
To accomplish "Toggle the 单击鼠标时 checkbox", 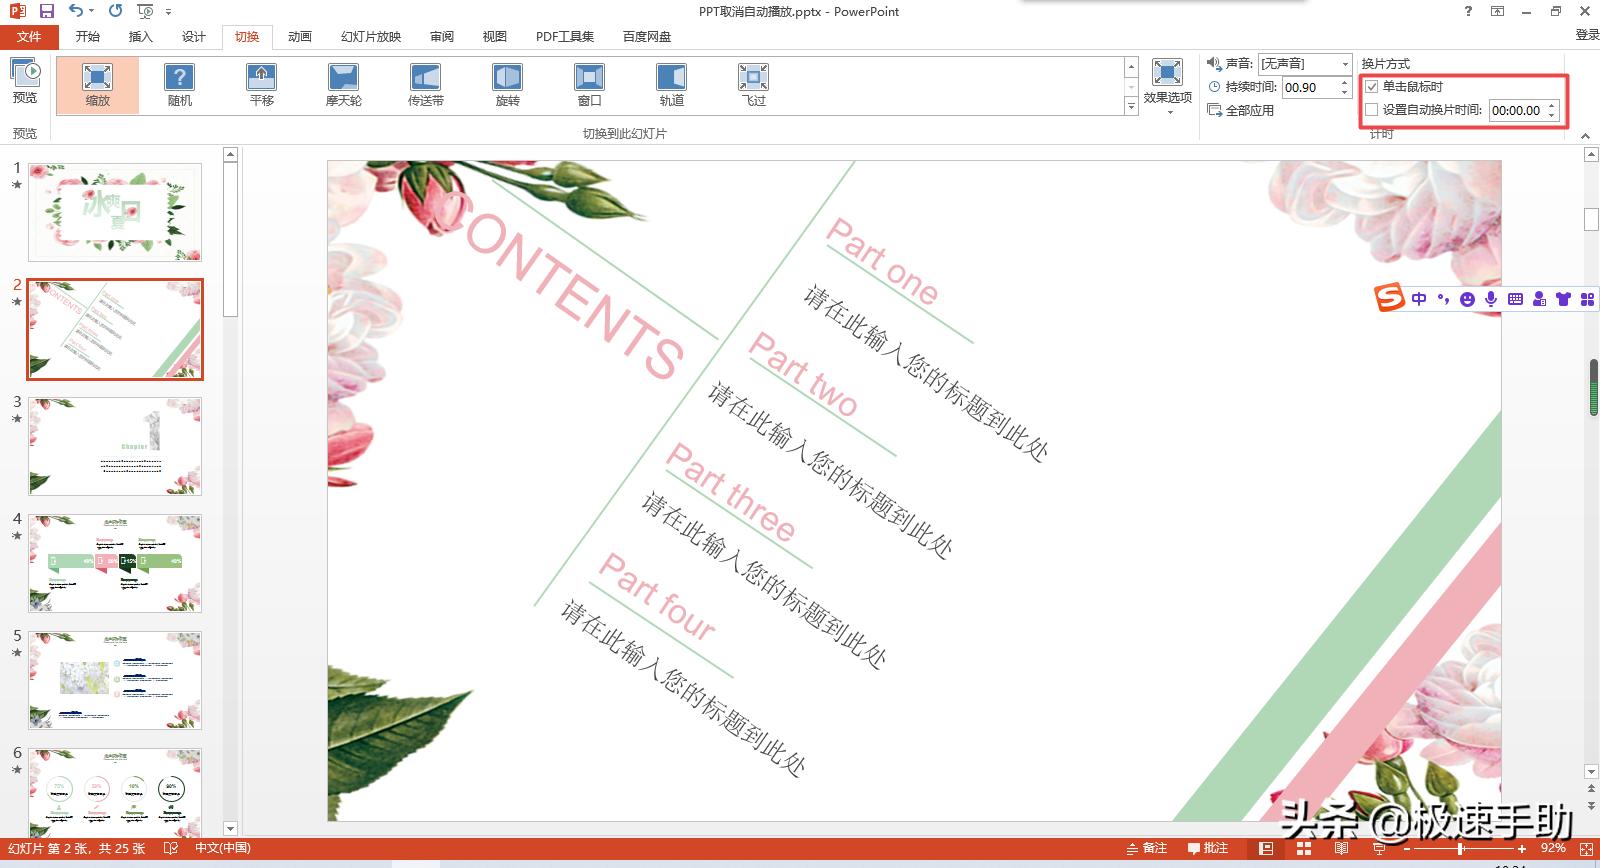I will click(1372, 87).
